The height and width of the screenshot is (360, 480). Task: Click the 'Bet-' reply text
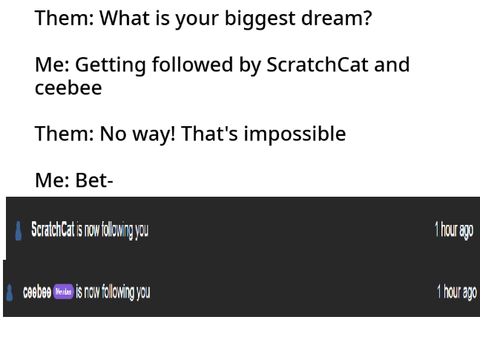[94, 180]
